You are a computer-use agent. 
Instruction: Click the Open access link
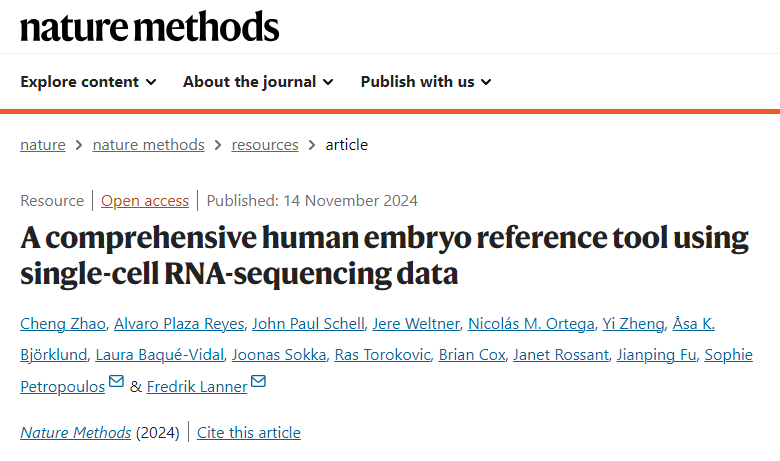click(x=145, y=200)
